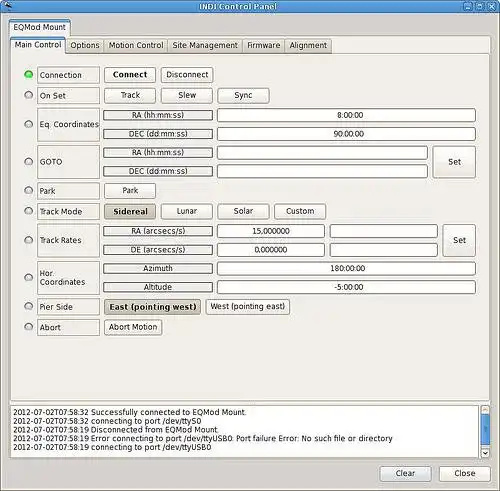Click the 'Port failure Error' log line
Image resolution: width=500 pixels, height=491 pixels.
pyautogui.click(x=203, y=438)
